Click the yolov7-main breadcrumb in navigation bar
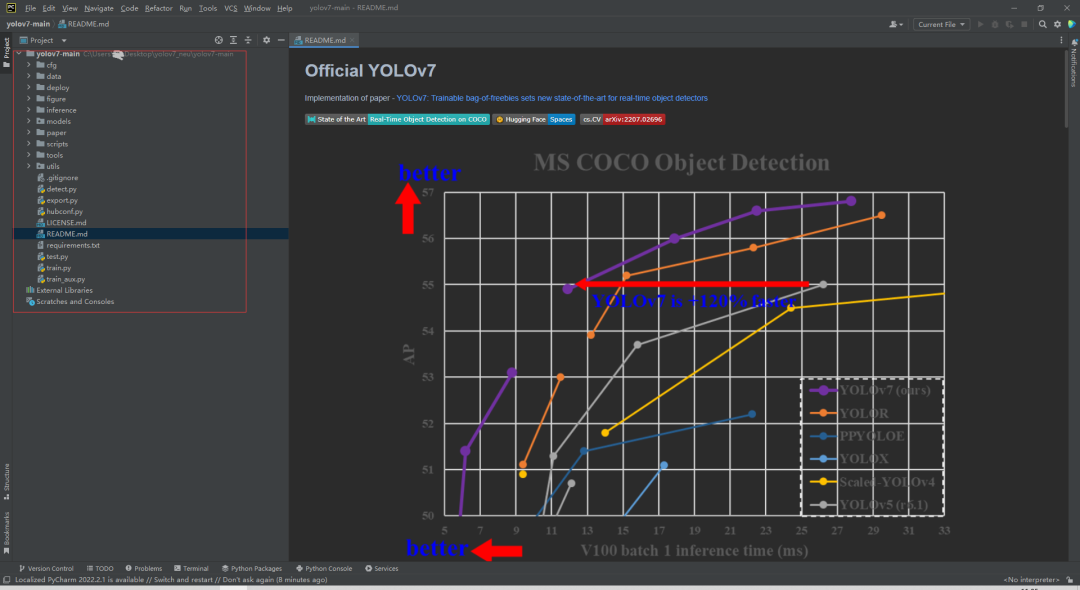The image size is (1080, 590). (x=28, y=24)
